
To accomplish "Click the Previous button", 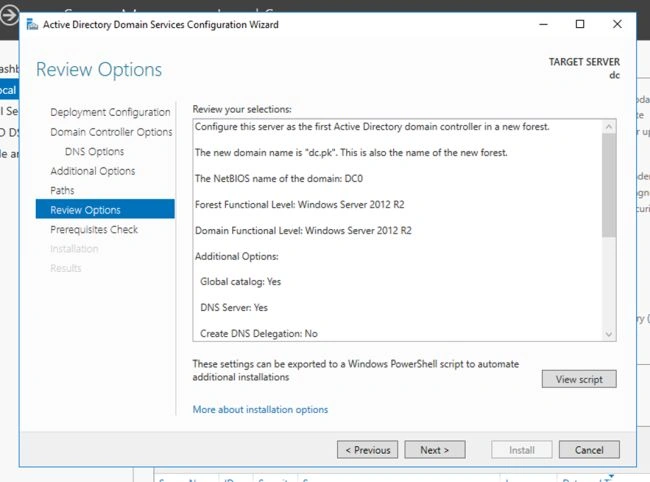I will (367, 450).
